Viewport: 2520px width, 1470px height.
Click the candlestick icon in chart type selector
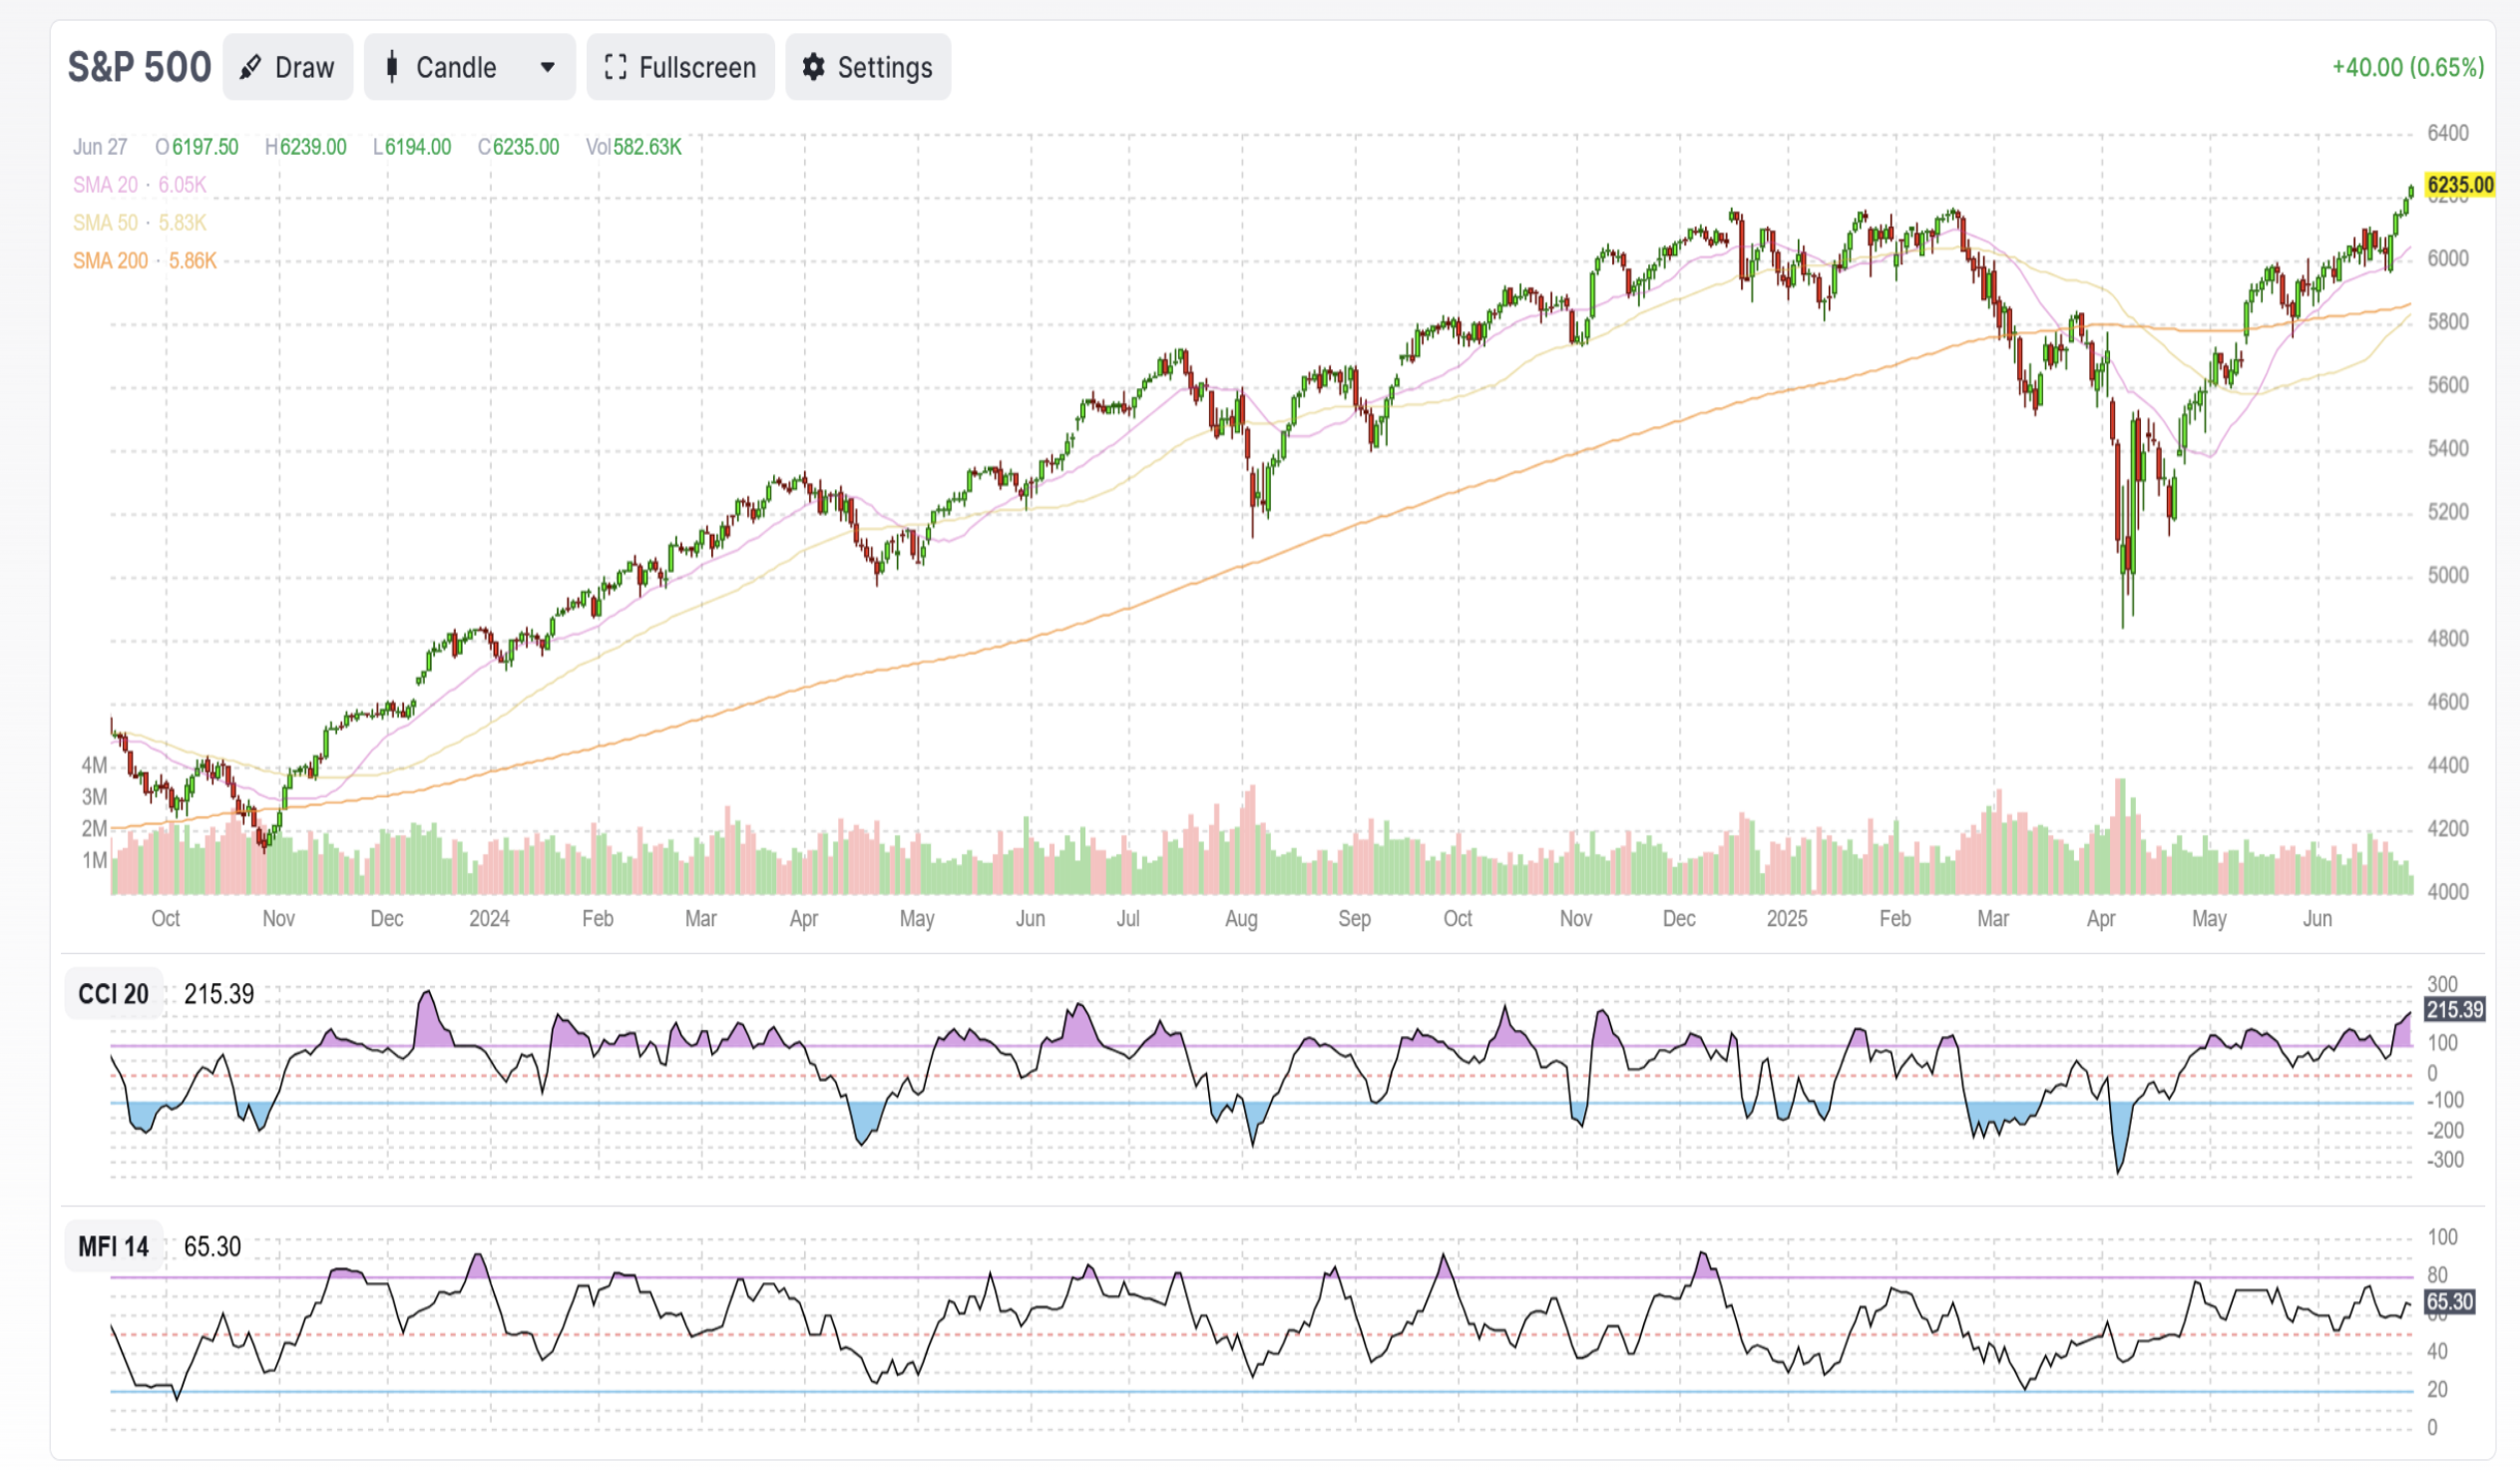[392, 67]
